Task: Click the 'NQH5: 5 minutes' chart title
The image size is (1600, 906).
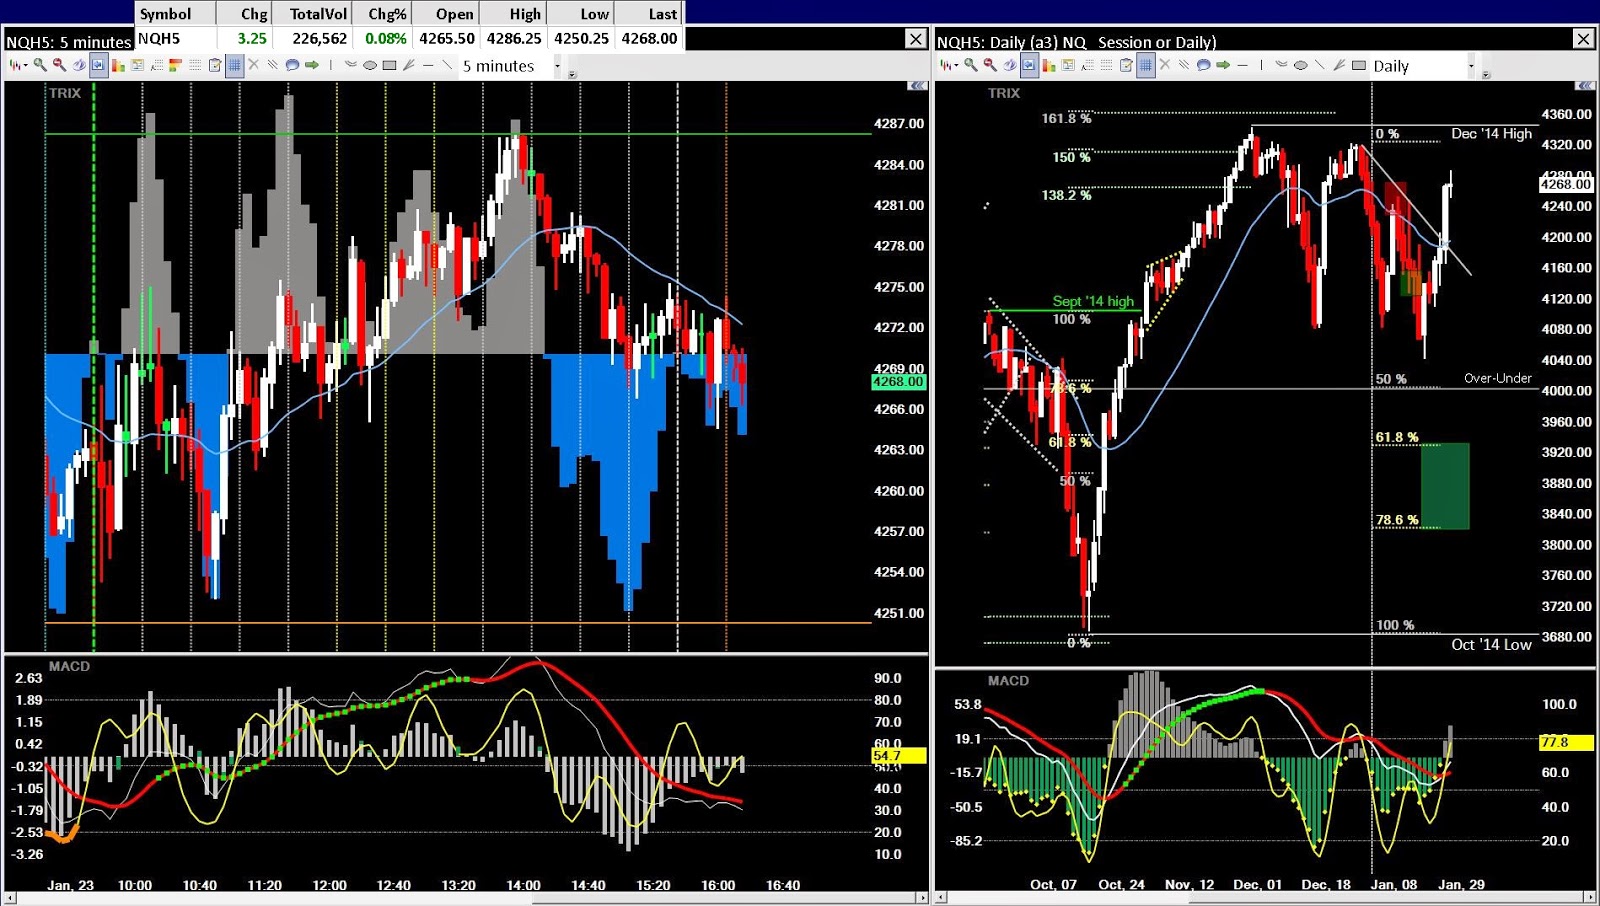Action: (x=68, y=42)
